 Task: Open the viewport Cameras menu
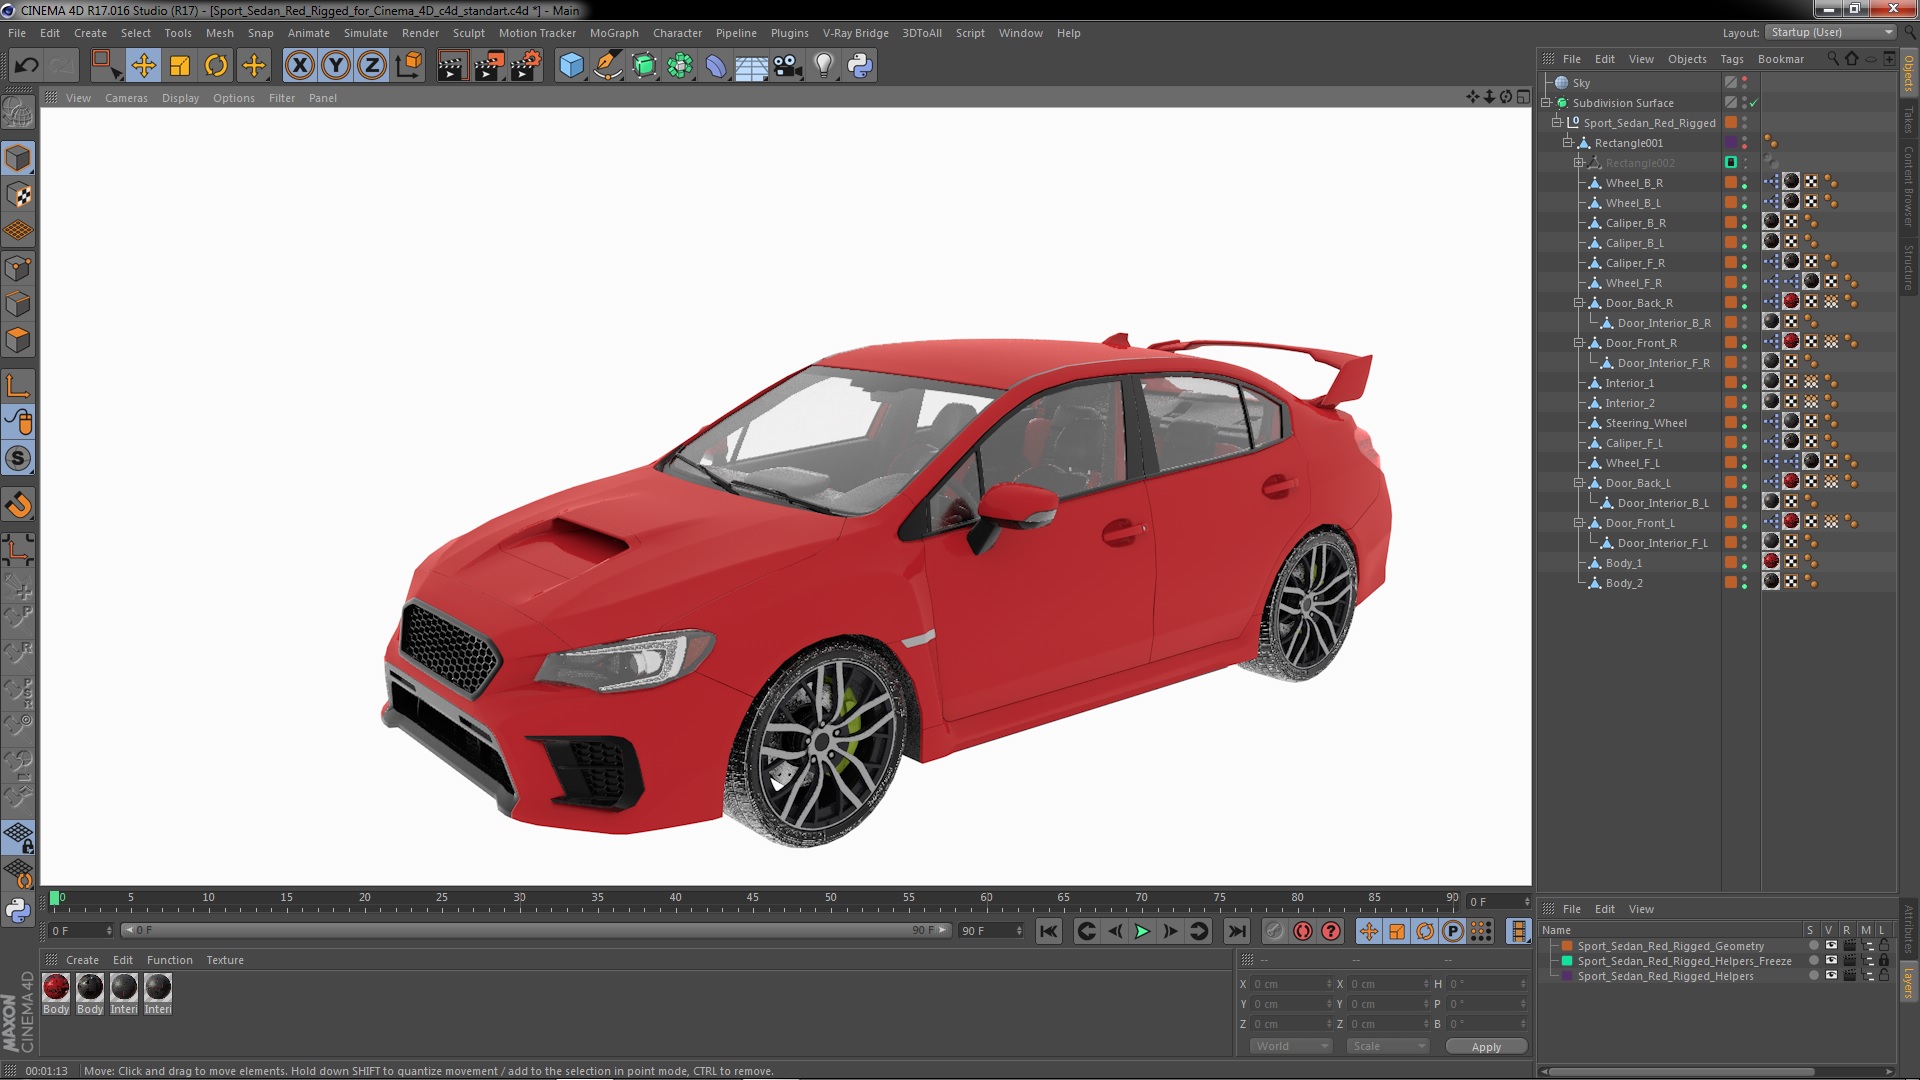(x=126, y=98)
